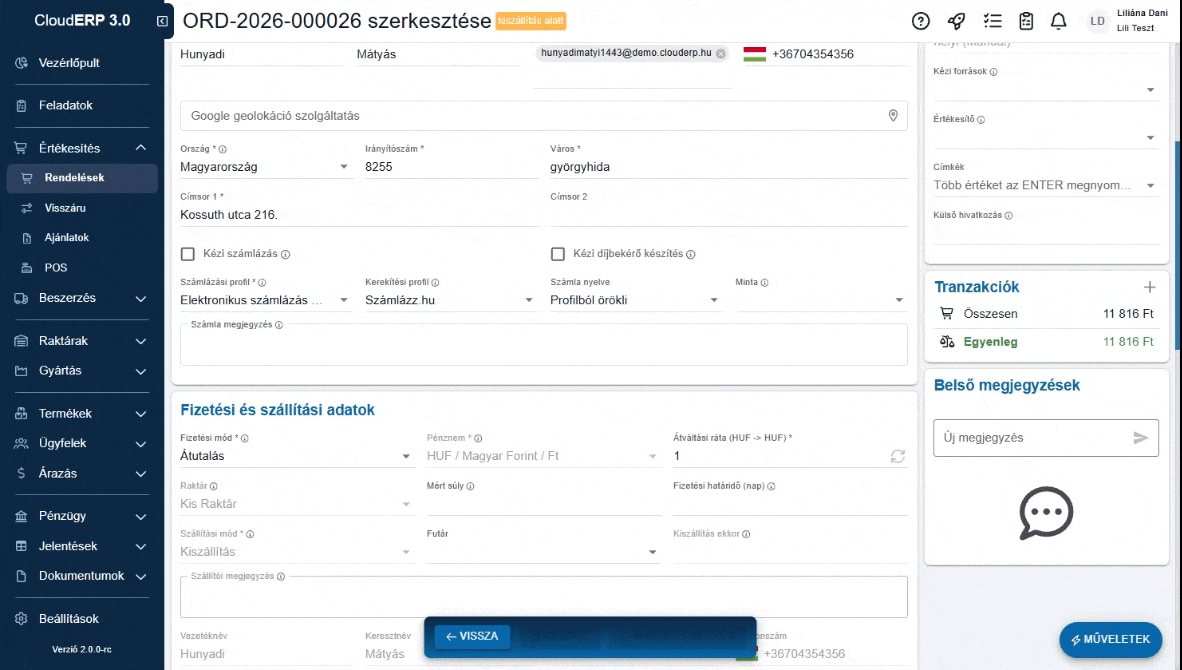Open the Visszáru menu item
Viewport: 1182px width, 670px height.
coord(65,208)
